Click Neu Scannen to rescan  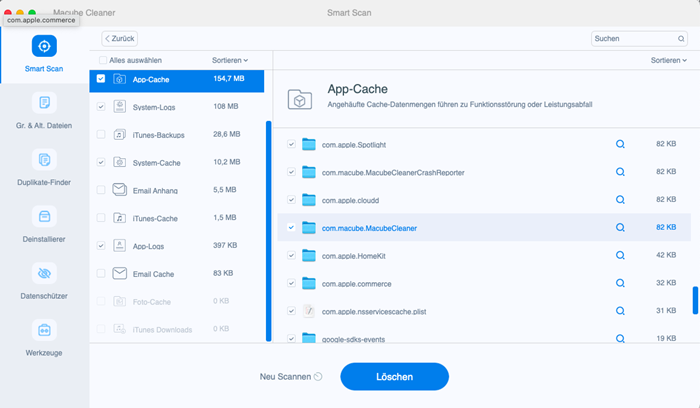pos(291,377)
